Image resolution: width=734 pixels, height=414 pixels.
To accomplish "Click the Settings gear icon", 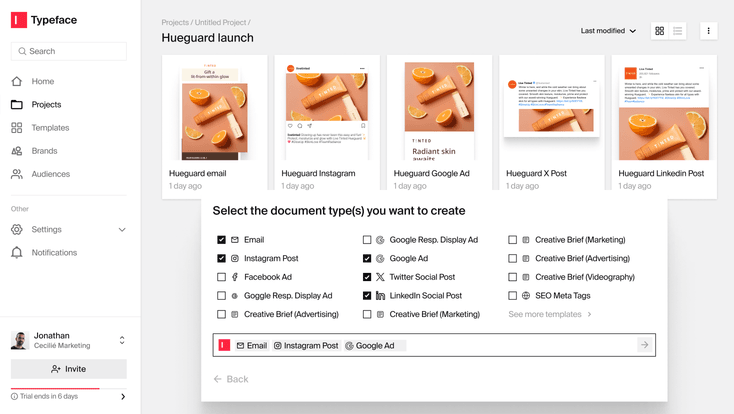I will pyautogui.click(x=17, y=229).
